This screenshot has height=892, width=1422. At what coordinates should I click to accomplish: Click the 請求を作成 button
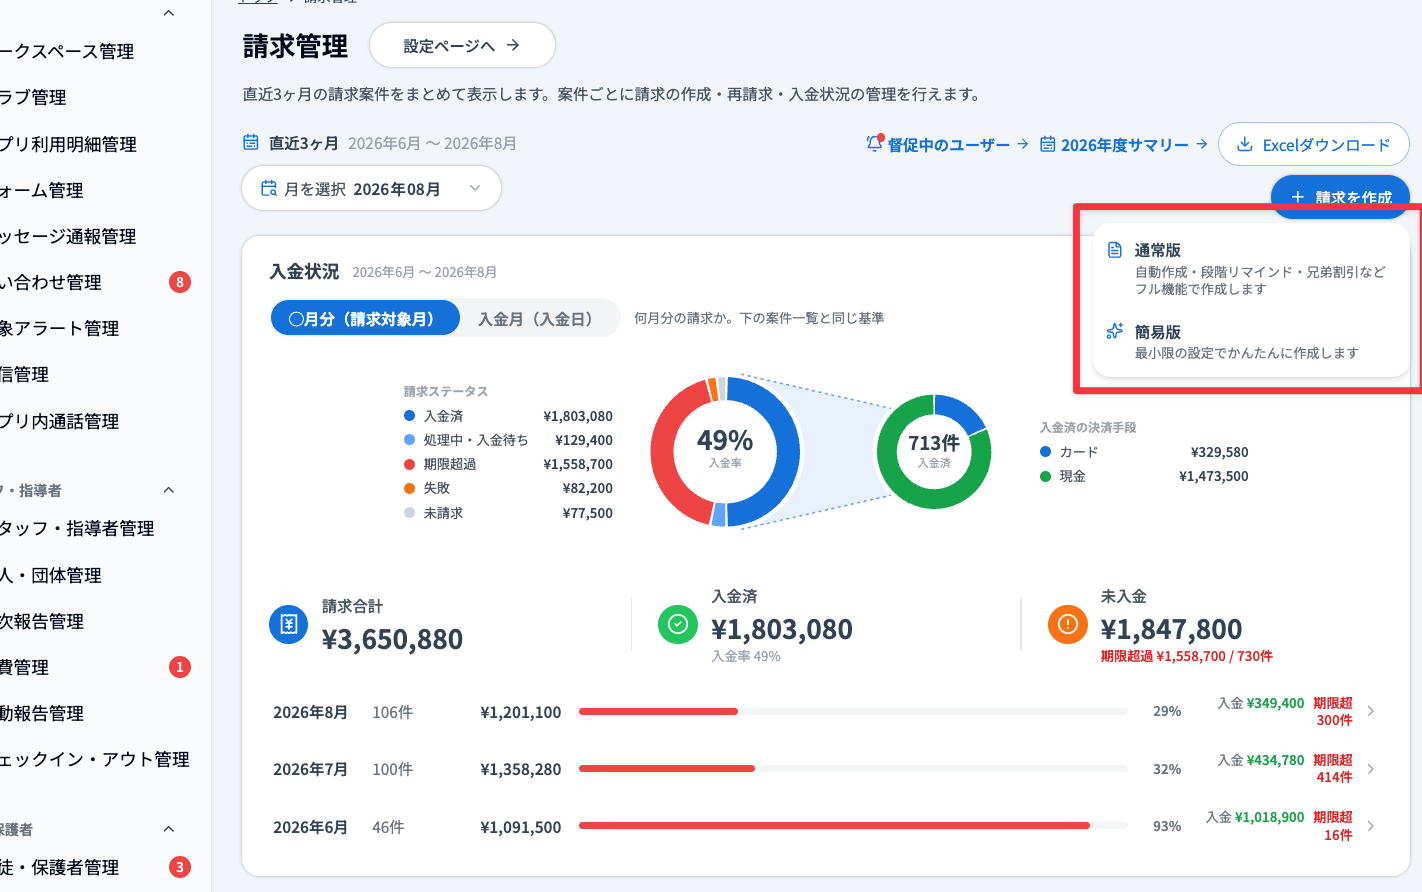[x=1340, y=196]
